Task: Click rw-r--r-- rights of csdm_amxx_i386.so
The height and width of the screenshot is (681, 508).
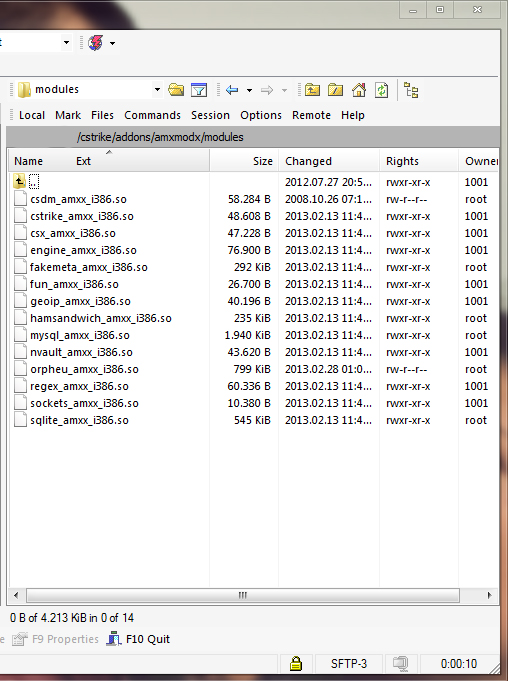Action: [x=406, y=199]
